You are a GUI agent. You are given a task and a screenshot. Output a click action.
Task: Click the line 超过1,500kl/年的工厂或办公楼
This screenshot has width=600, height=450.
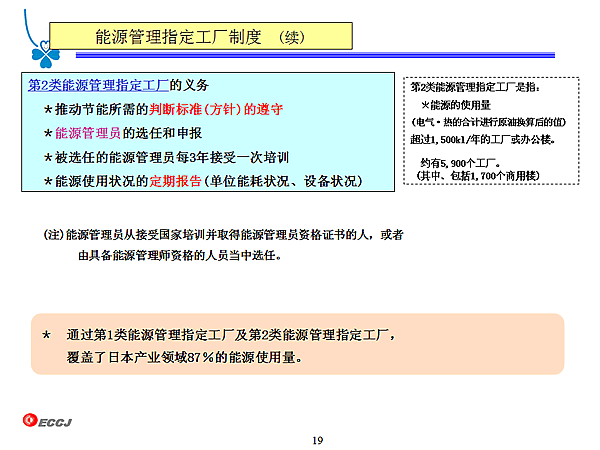click(x=483, y=140)
